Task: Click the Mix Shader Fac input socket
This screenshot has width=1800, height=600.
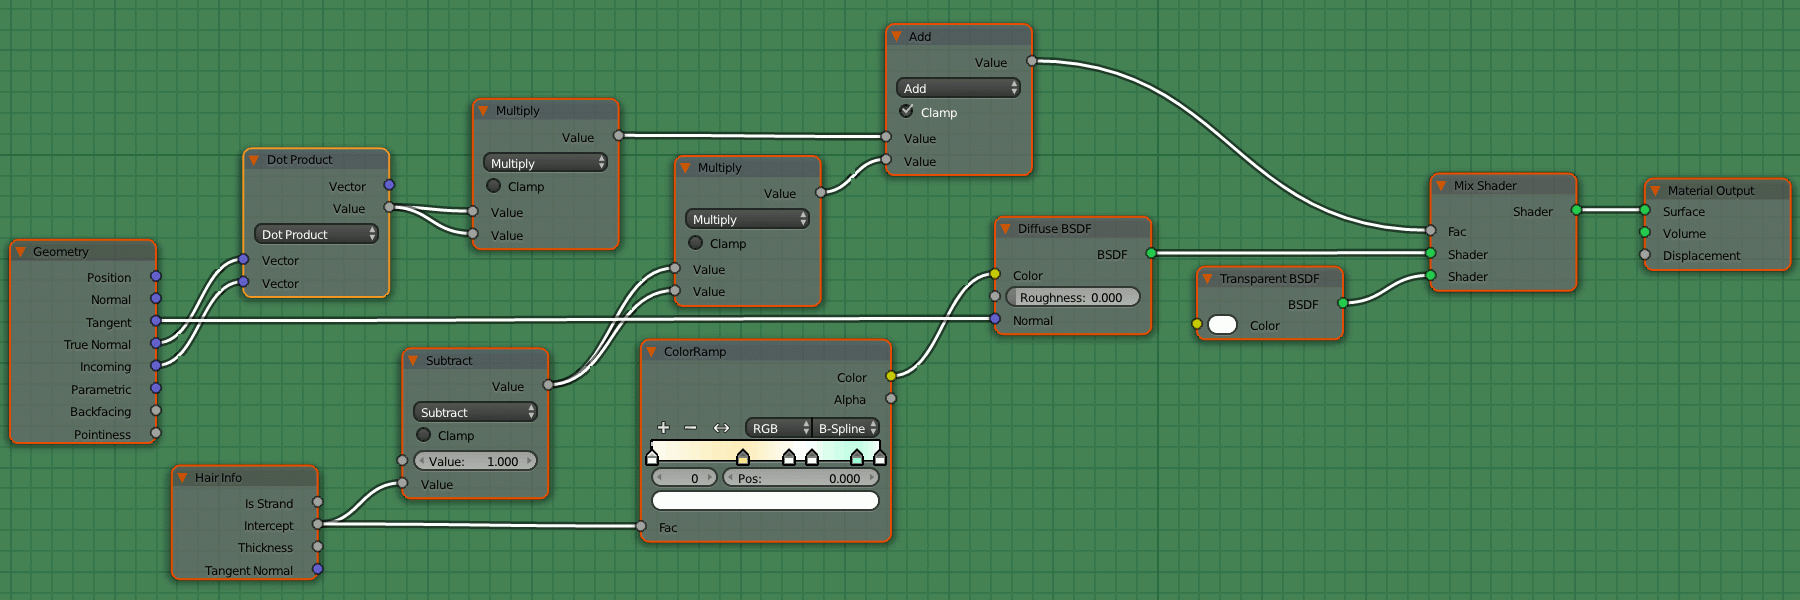Action: pos(1431,231)
